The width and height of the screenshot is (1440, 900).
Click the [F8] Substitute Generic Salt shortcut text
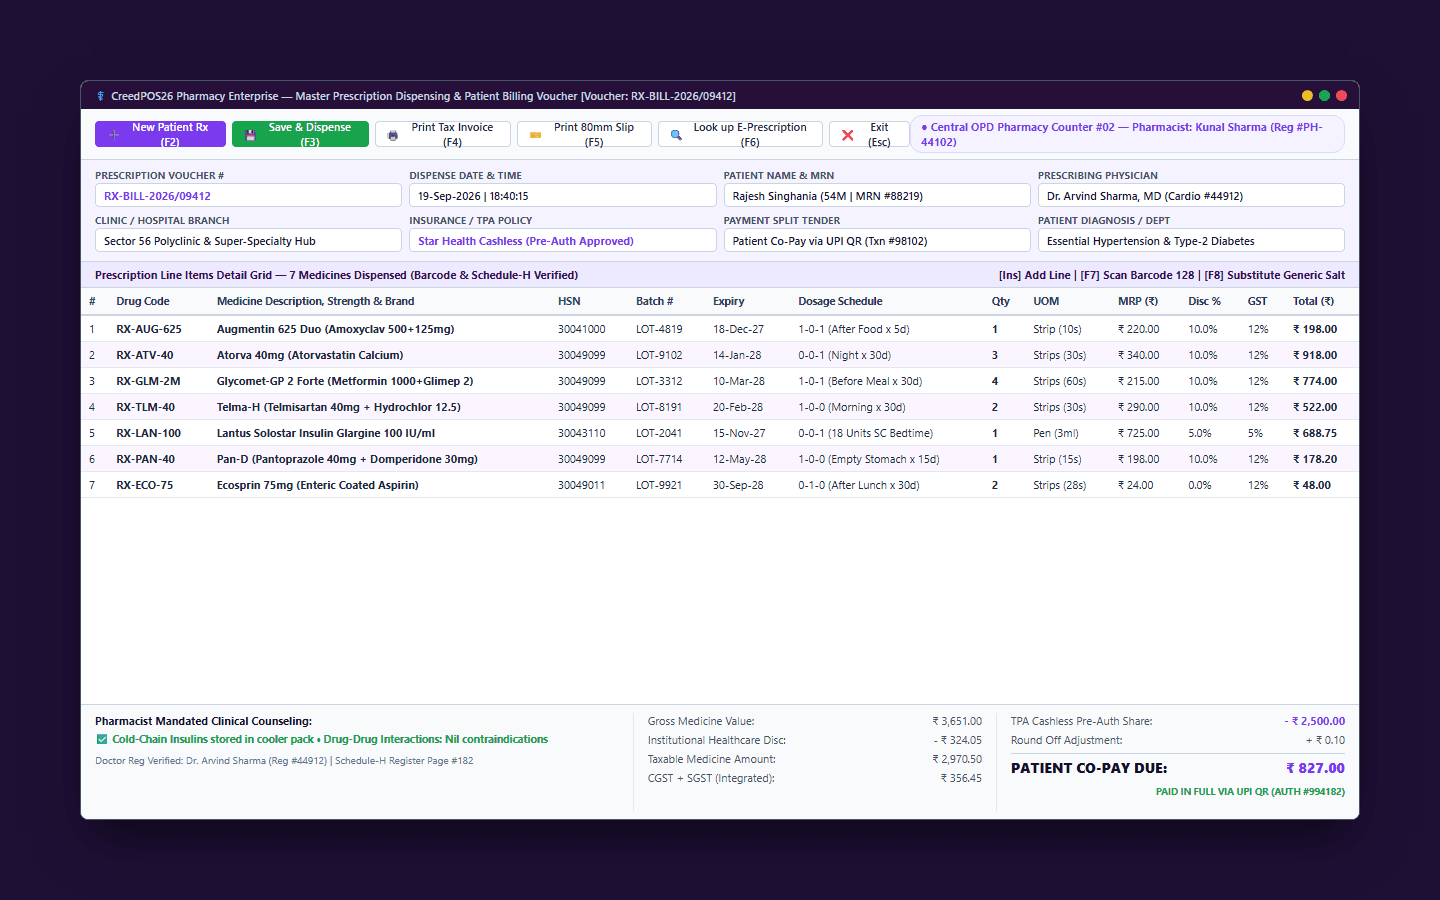pos(1274,276)
